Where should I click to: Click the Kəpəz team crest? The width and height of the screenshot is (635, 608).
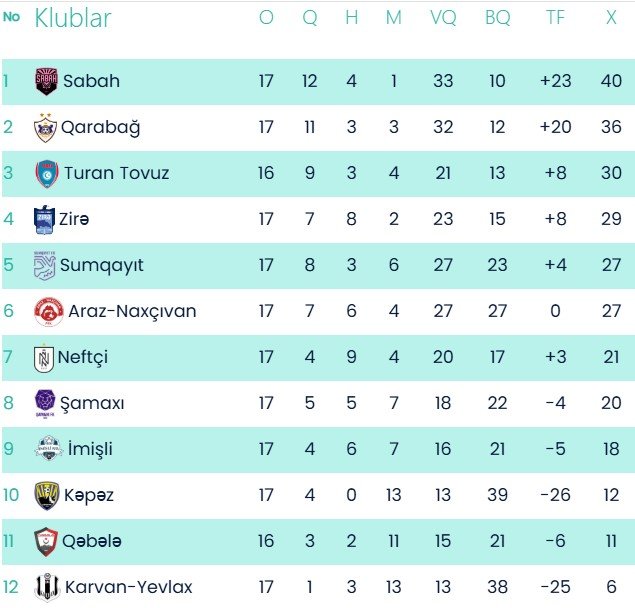[46, 495]
